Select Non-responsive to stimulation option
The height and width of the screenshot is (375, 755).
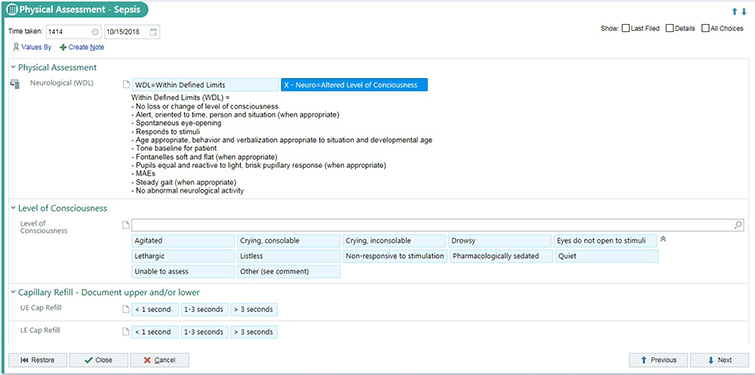tap(395, 256)
